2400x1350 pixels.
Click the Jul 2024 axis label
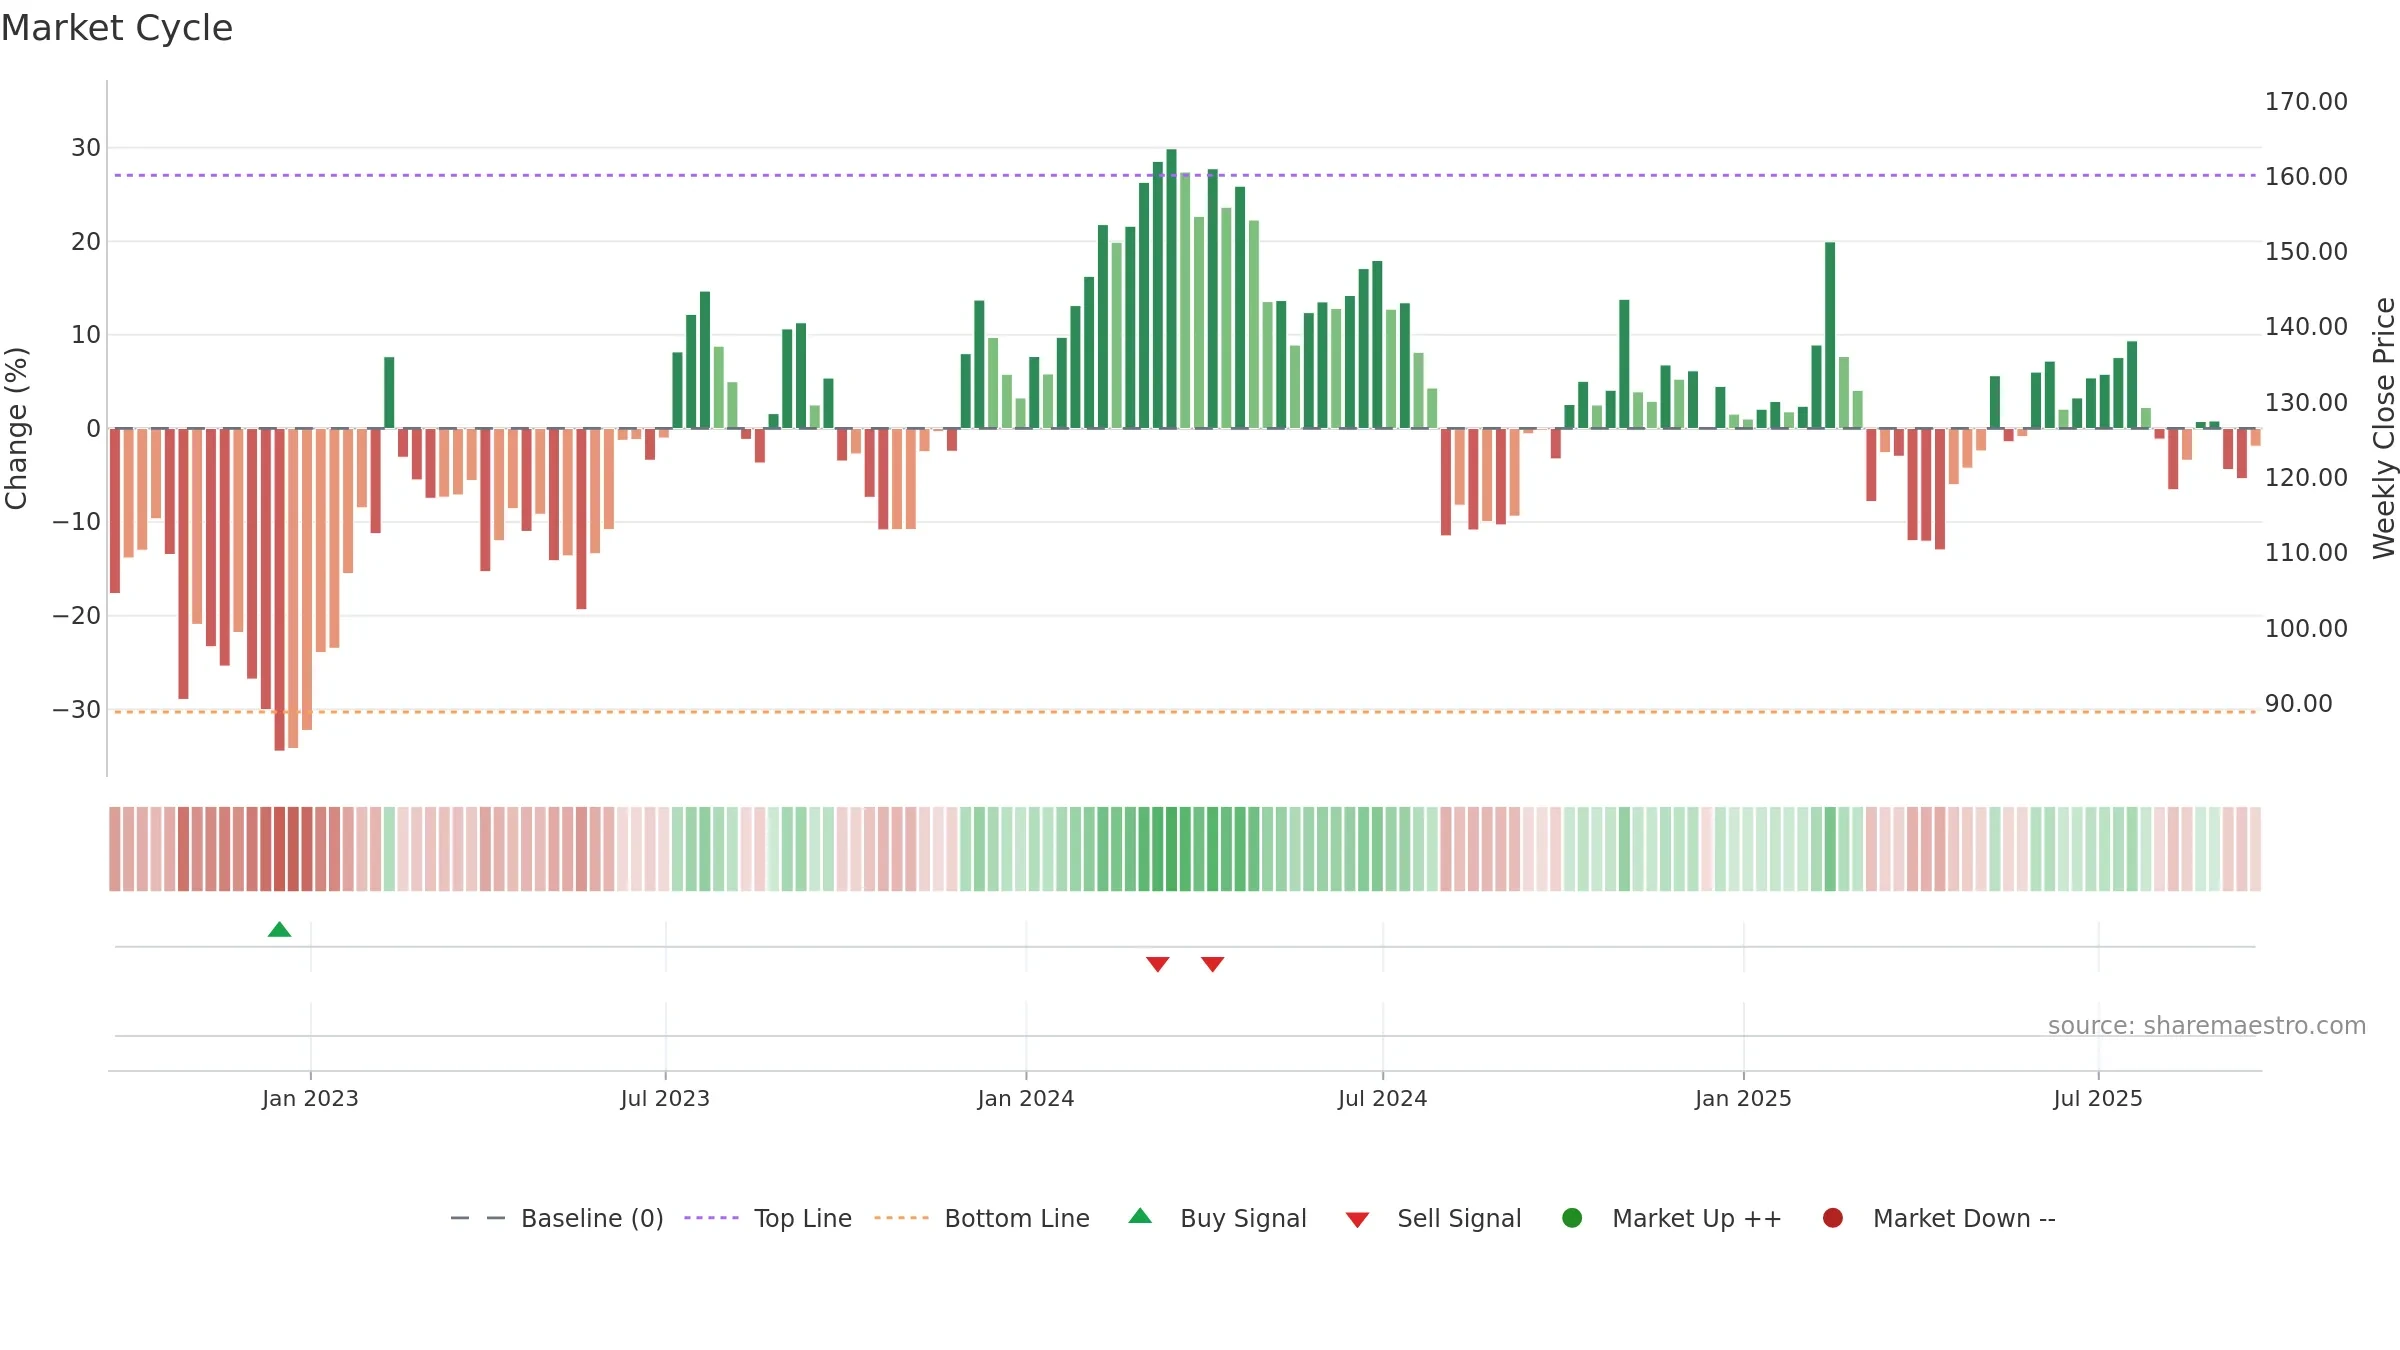[1383, 1098]
